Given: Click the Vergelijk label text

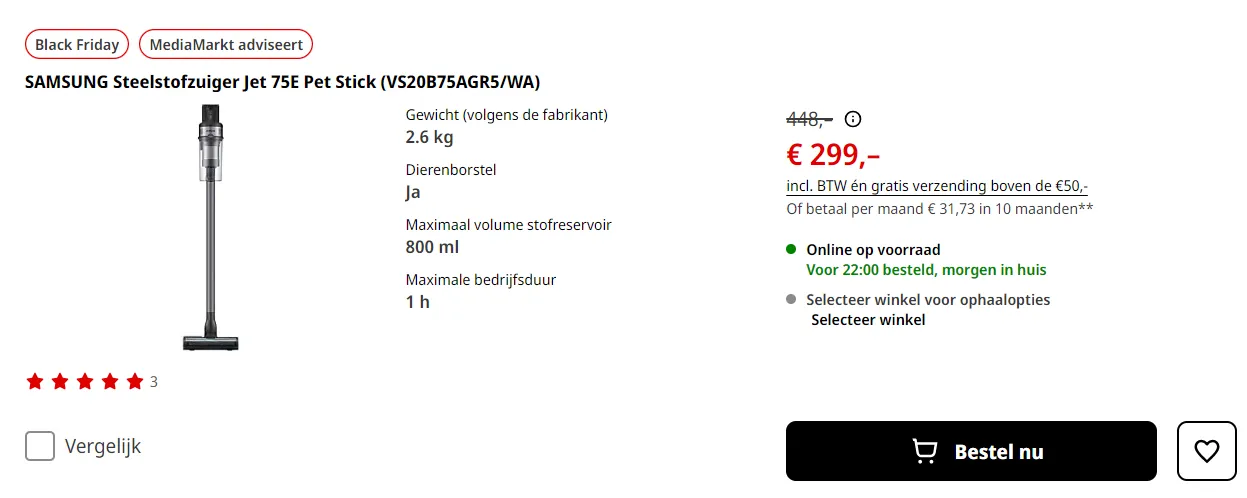Looking at the screenshot, I should [x=103, y=446].
